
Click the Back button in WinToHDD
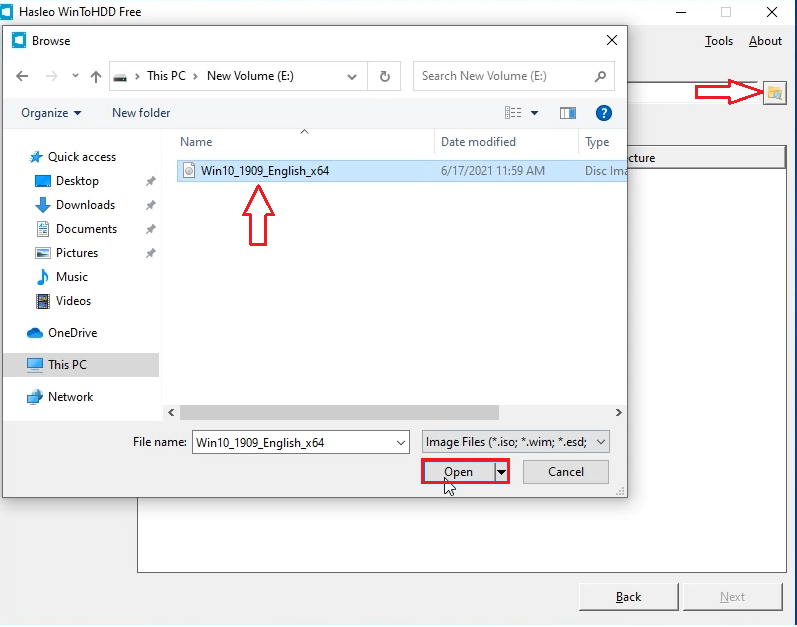(628, 597)
